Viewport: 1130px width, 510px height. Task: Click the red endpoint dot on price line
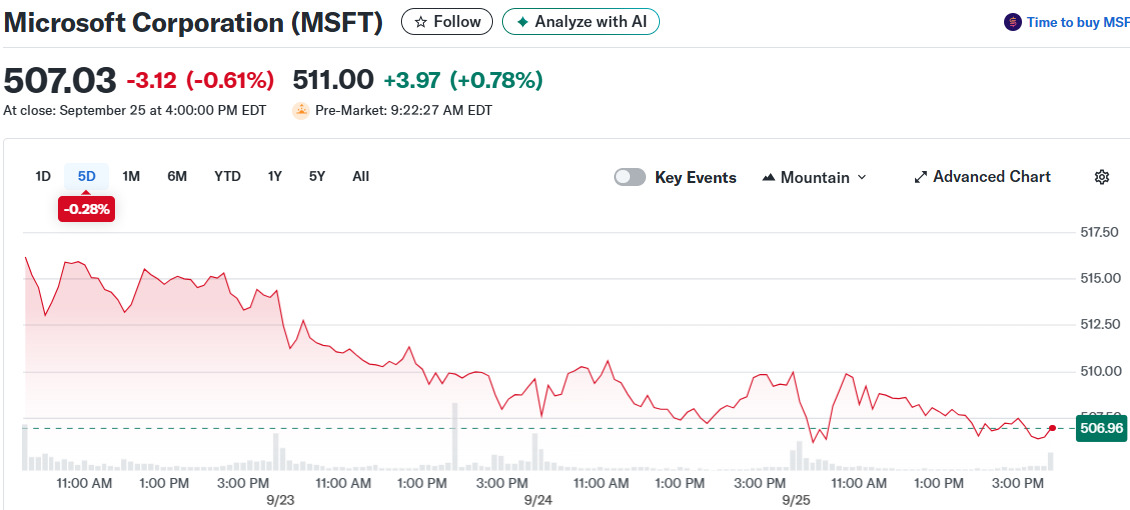1053,428
